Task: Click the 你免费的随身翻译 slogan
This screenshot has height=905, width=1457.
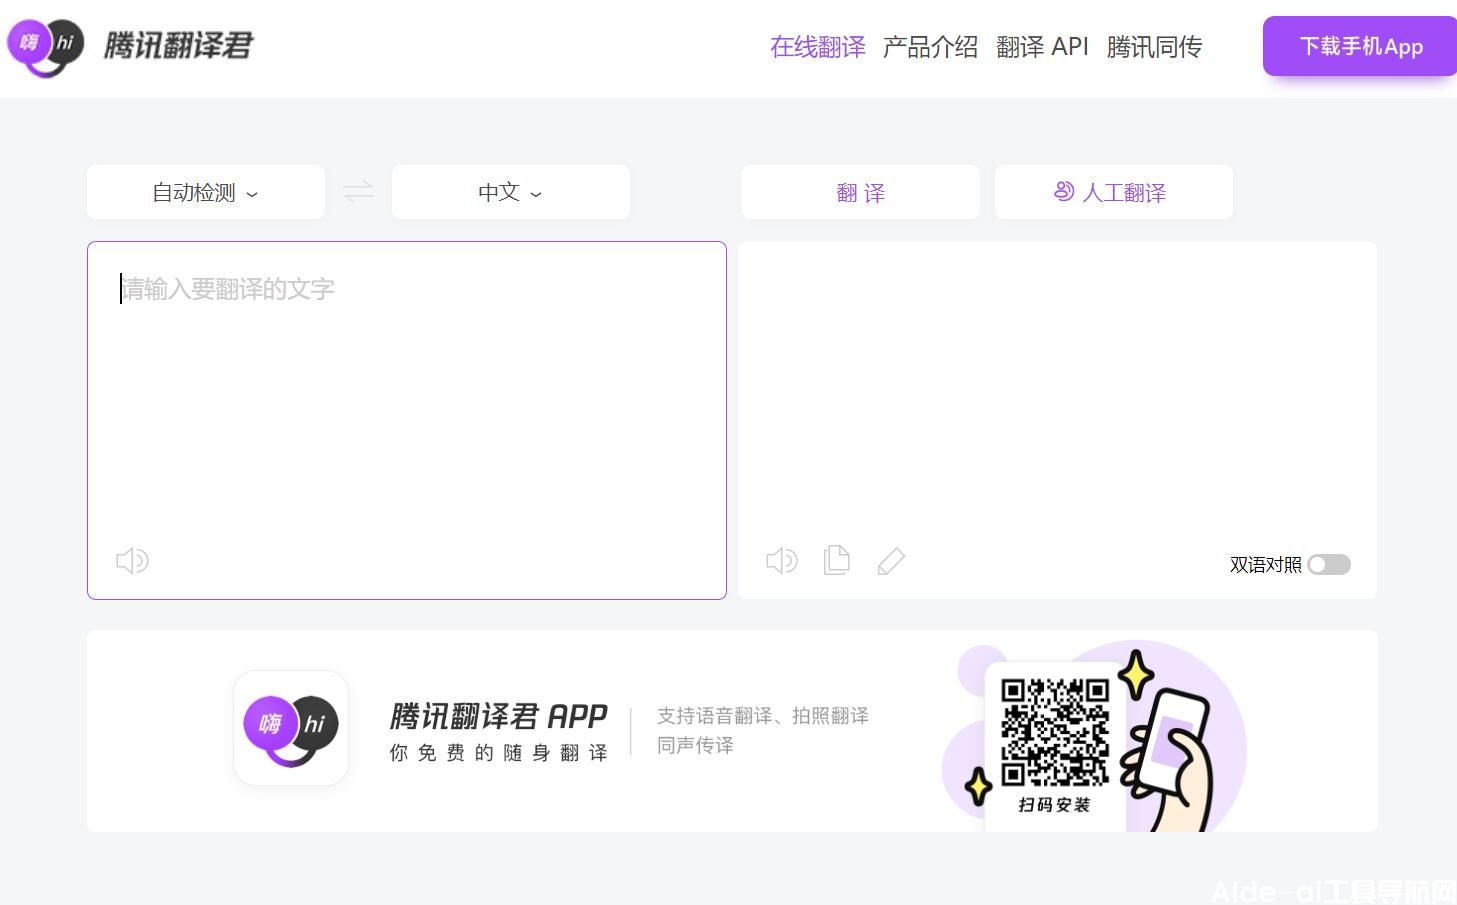Action: click(498, 753)
